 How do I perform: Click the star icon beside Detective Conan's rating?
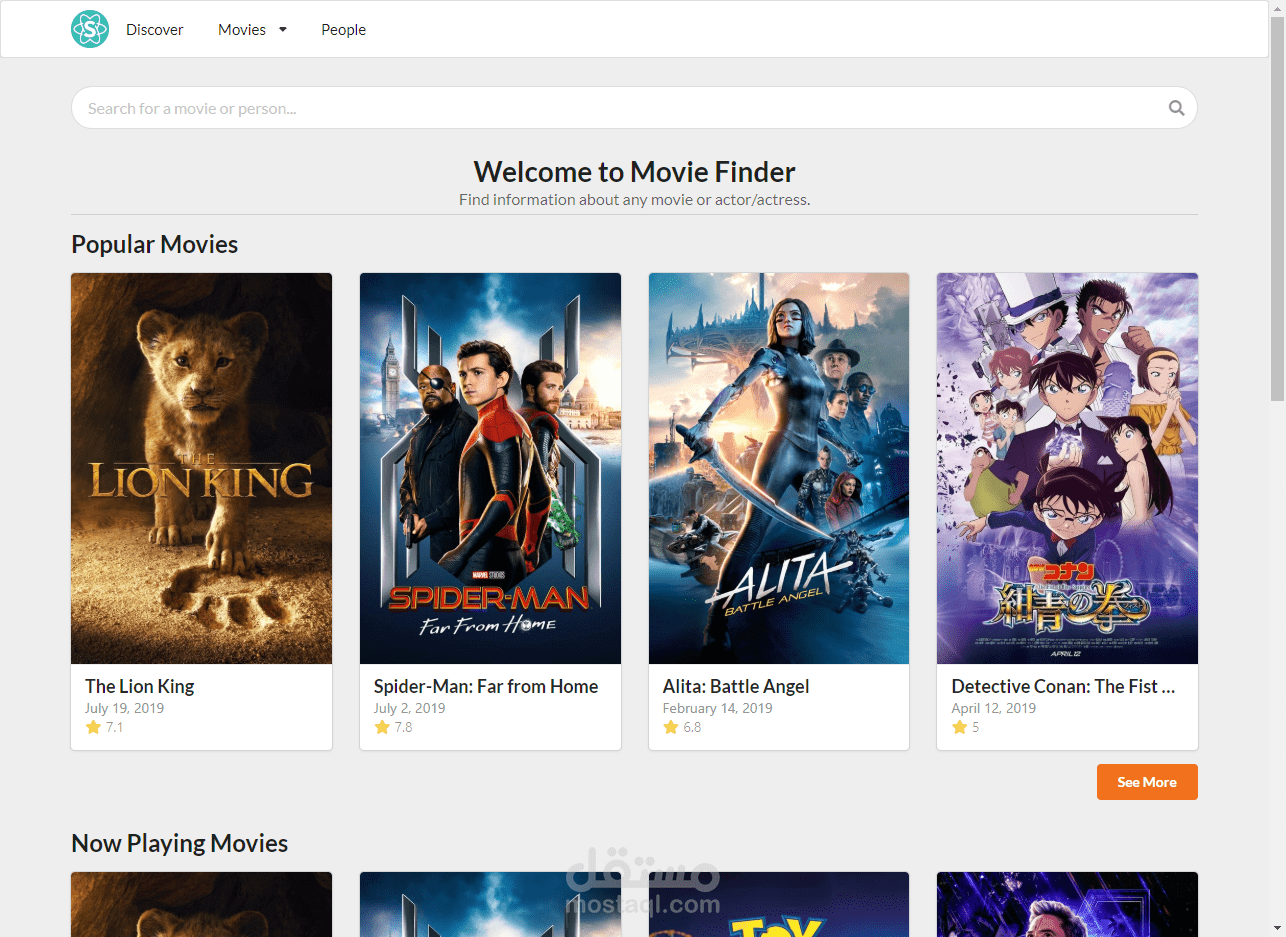[957, 727]
